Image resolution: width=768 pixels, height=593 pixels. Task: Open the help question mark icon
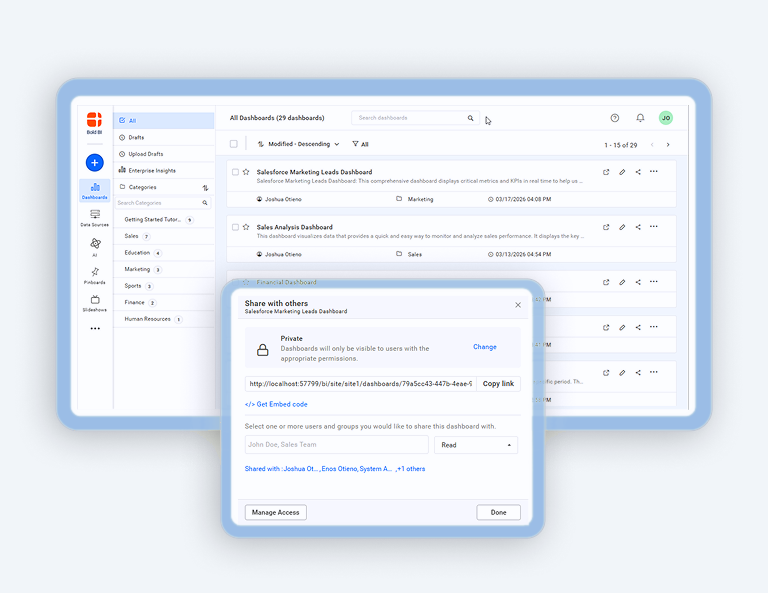615,118
